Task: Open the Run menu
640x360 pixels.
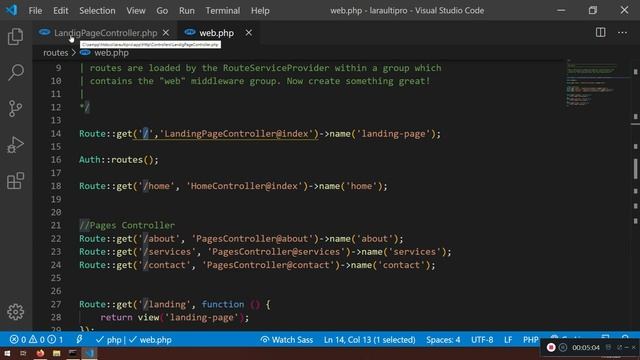Action: [187, 11]
